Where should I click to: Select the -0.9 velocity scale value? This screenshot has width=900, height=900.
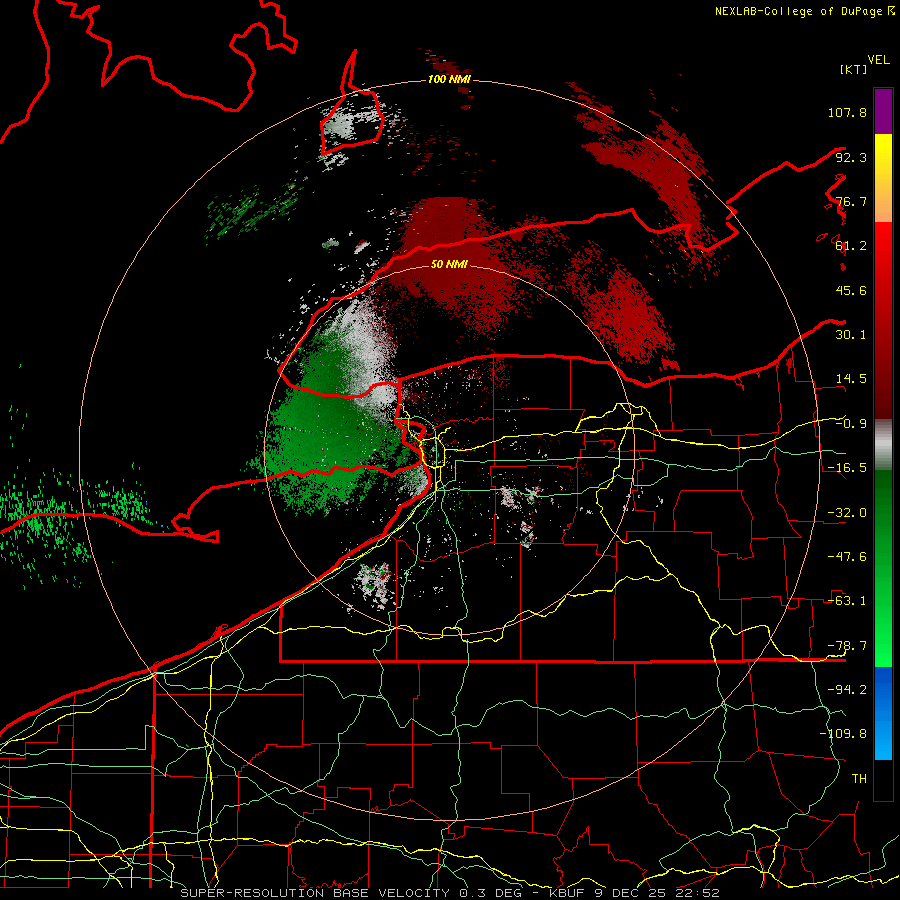pos(851,424)
